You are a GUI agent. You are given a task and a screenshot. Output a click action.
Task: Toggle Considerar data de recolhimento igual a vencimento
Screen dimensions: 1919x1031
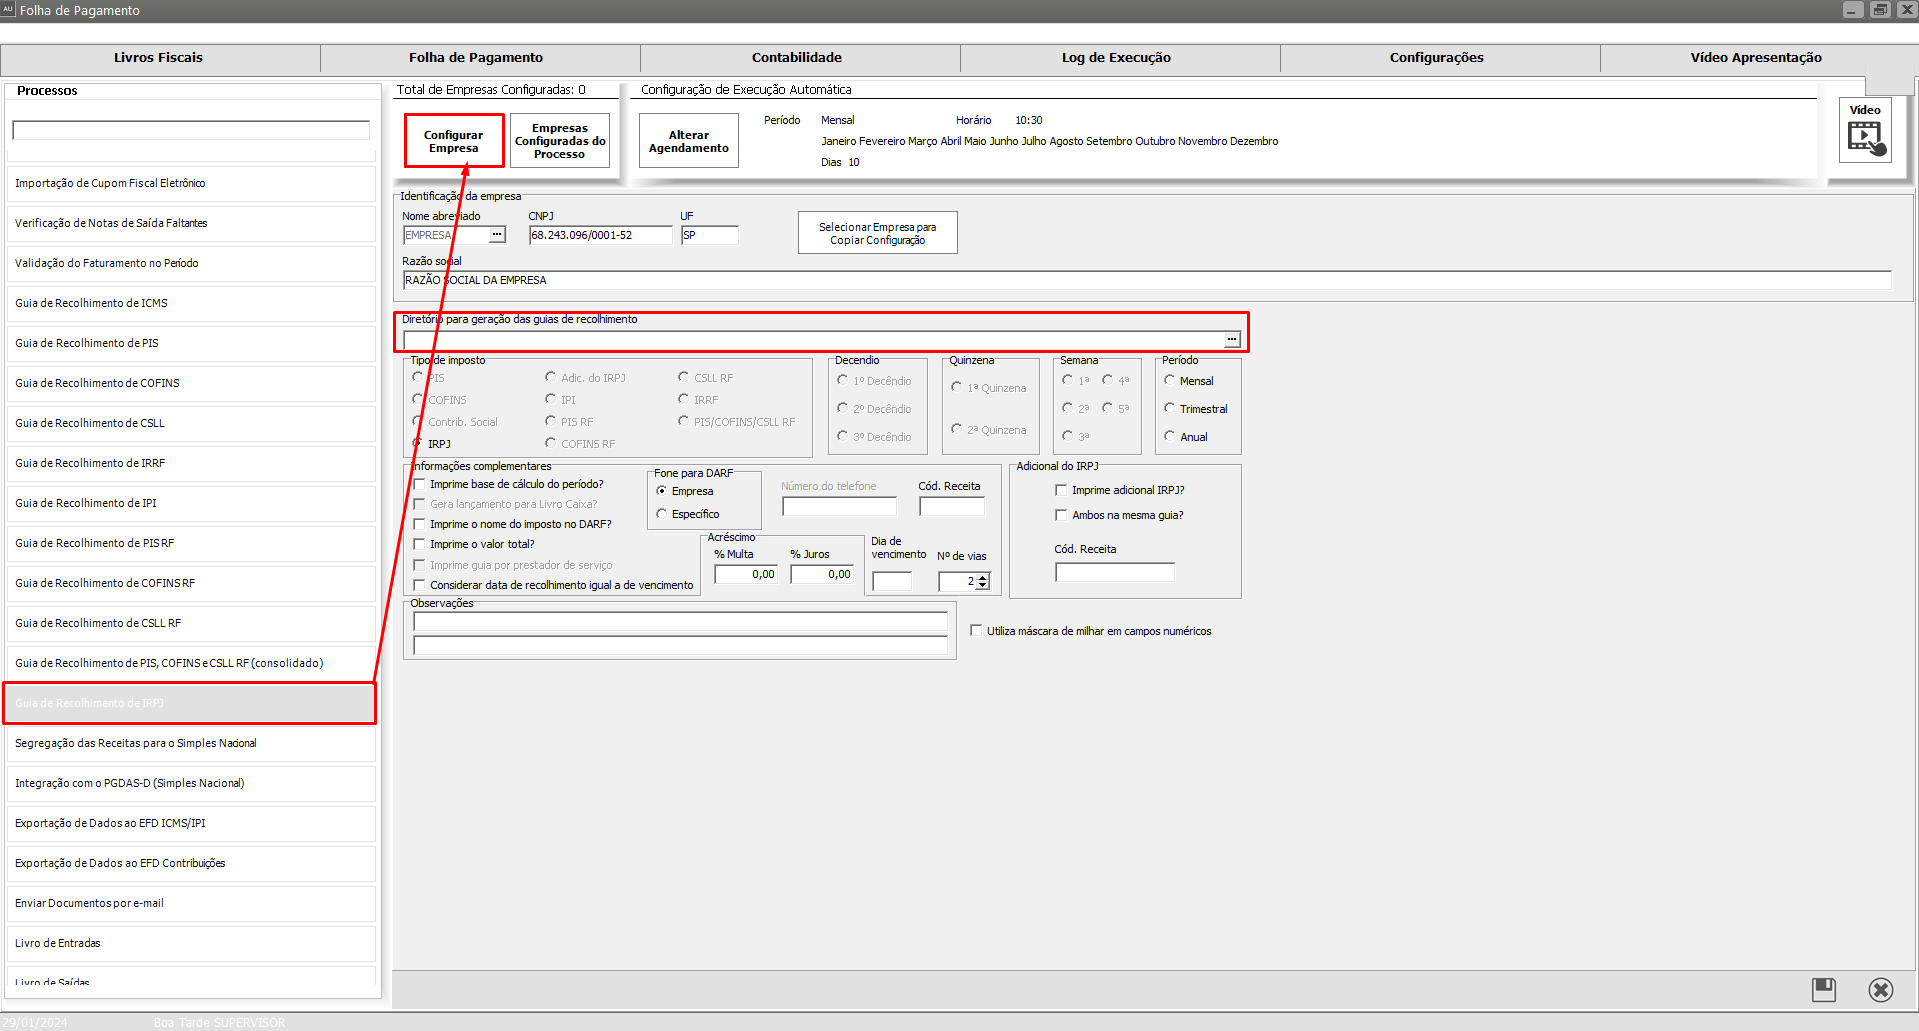click(x=420, y=585)
